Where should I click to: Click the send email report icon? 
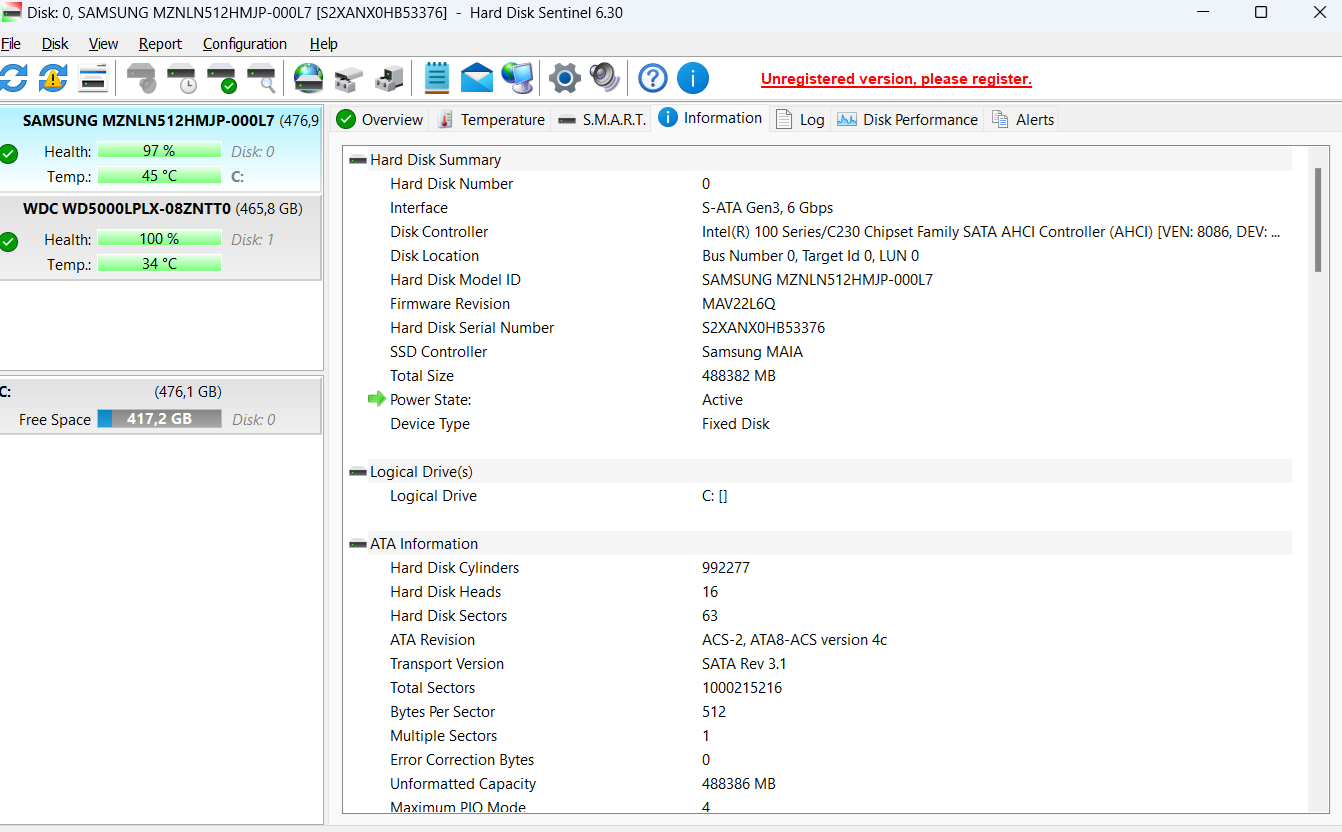[x=476, y=78]
